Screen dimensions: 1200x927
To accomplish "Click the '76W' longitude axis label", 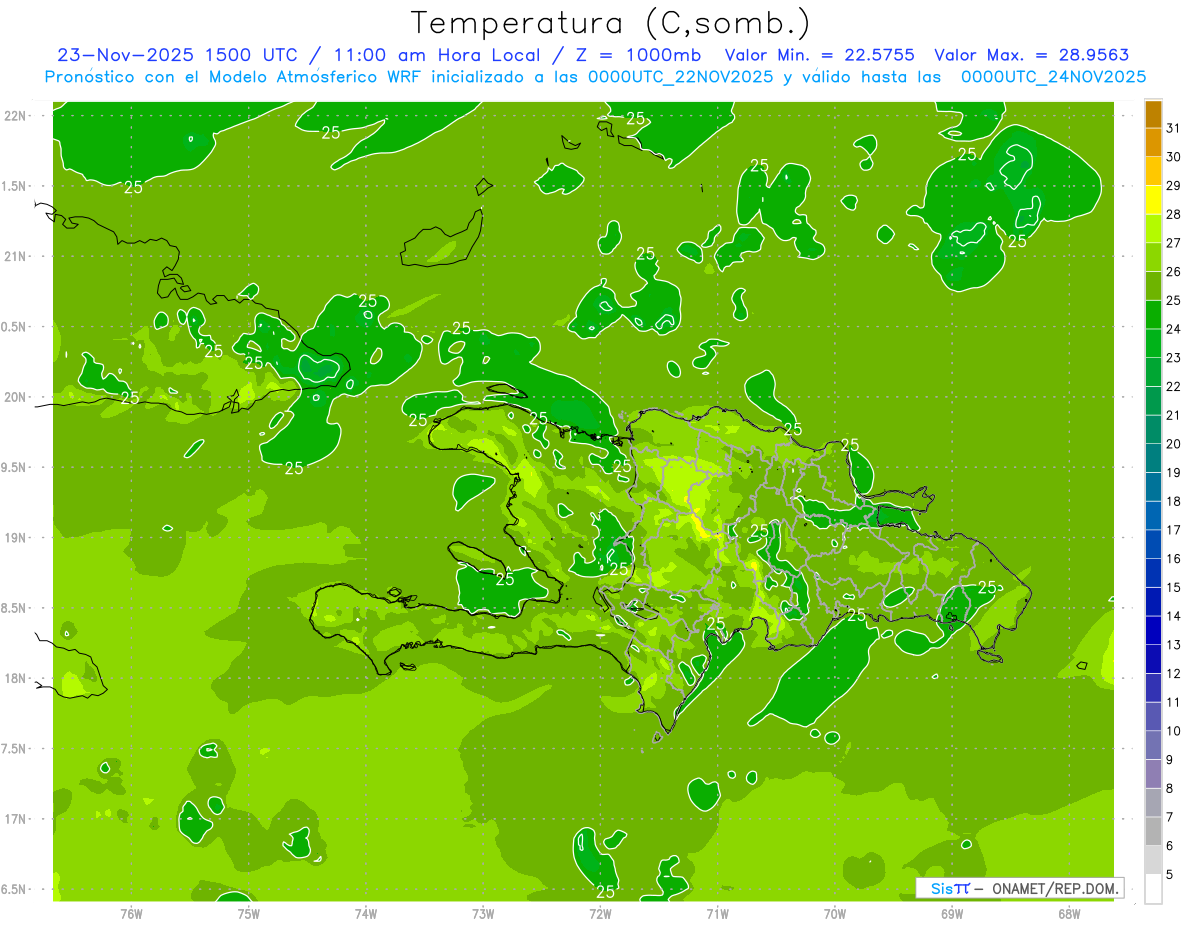I will click(131, 913).
